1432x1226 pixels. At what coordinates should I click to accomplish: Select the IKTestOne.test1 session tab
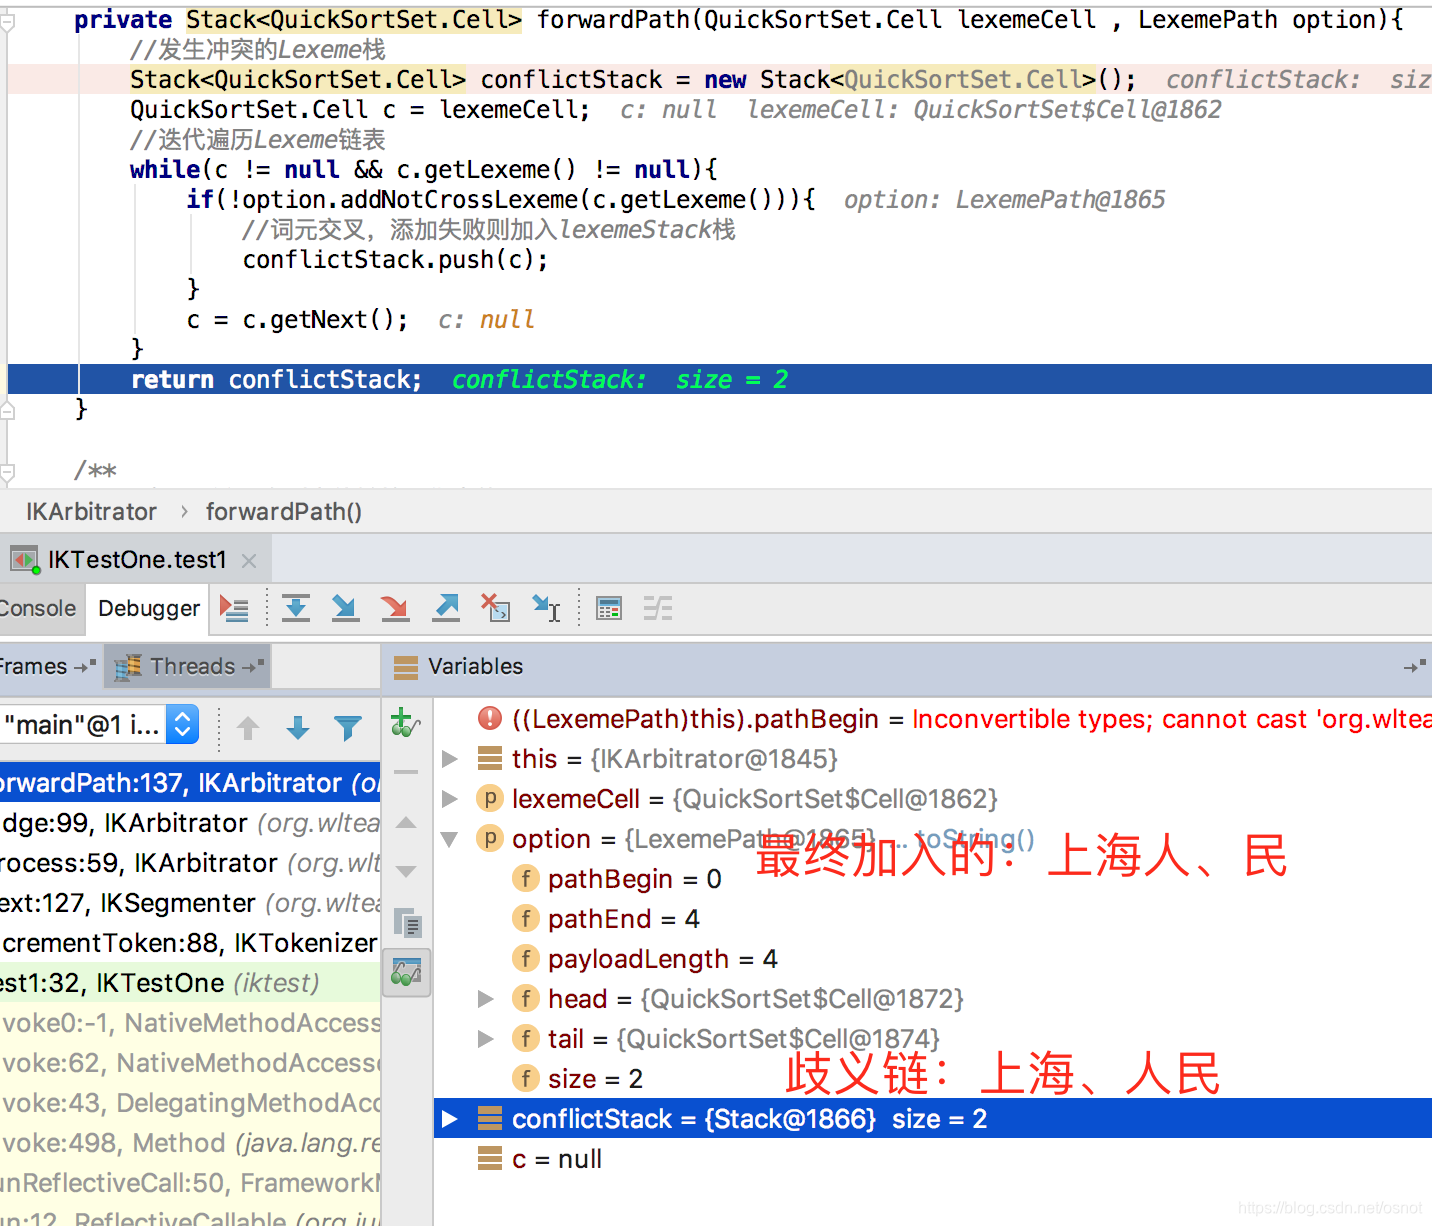(137, 560)
